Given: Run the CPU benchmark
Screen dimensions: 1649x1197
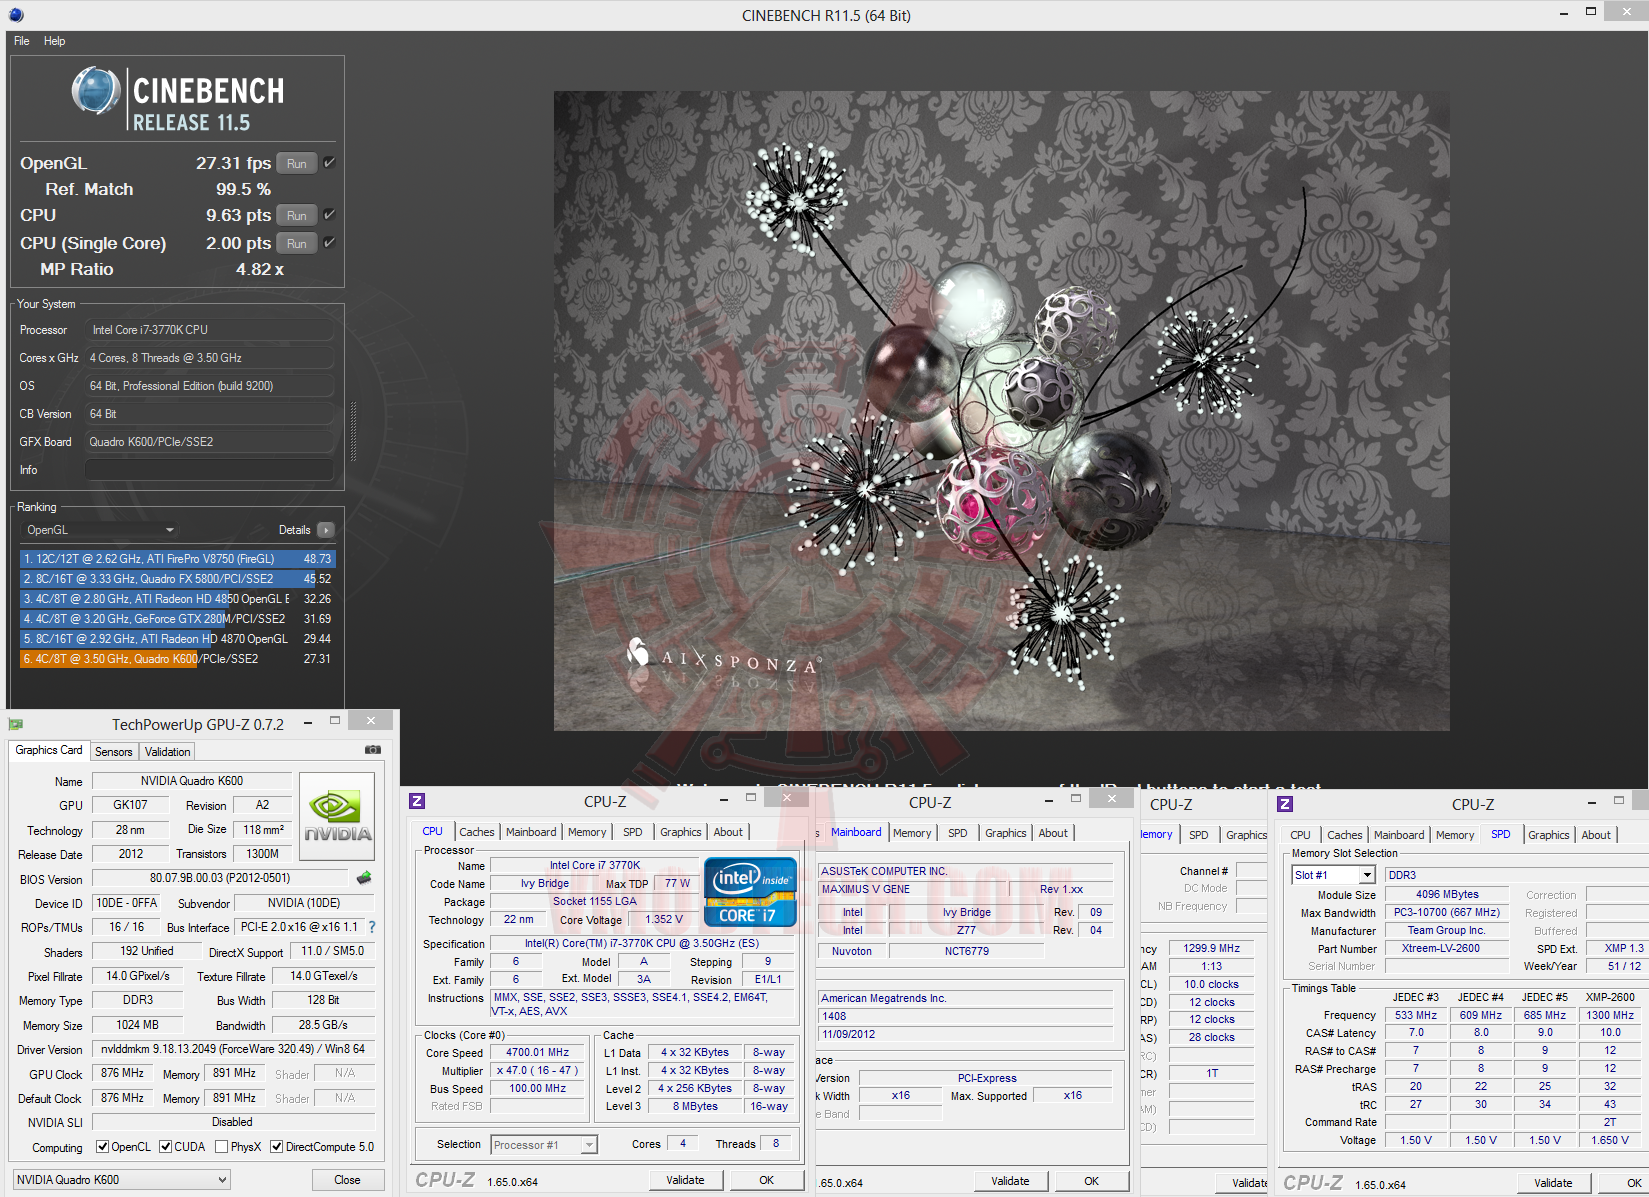Looking at the screenshot, I should click(x=297, y=215).
